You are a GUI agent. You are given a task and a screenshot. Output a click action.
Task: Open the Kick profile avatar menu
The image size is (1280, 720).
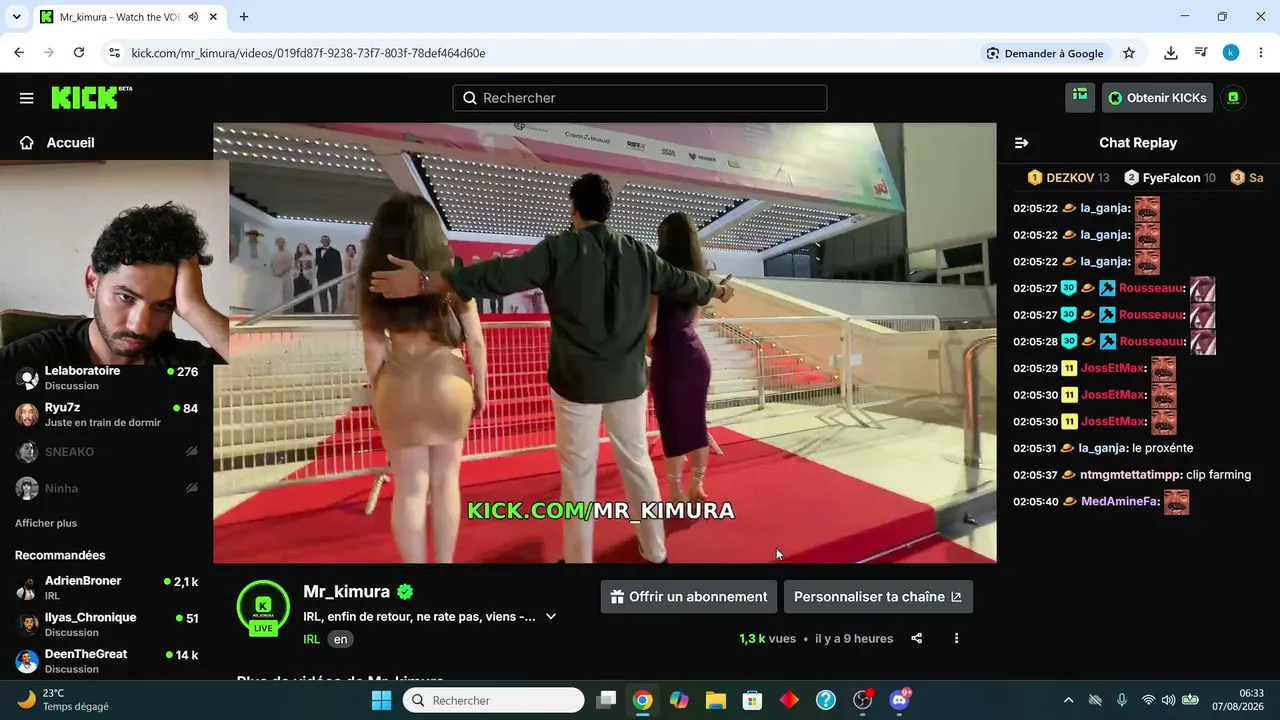coord(1233,98)
